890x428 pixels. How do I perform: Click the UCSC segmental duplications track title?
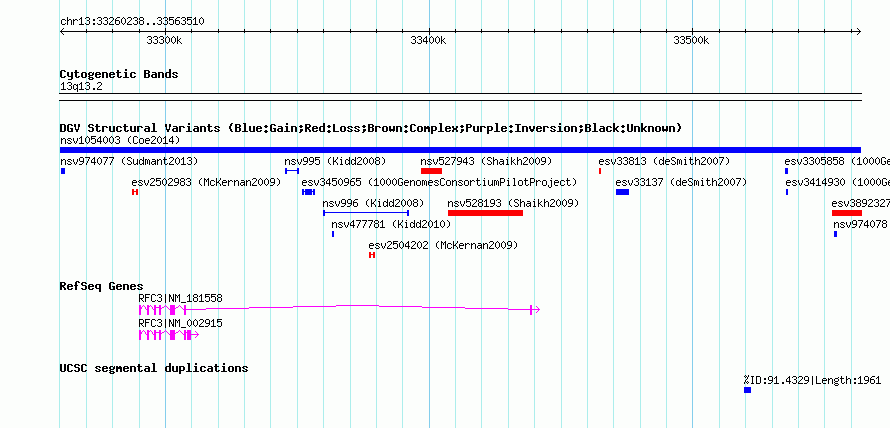coord(154,368)
